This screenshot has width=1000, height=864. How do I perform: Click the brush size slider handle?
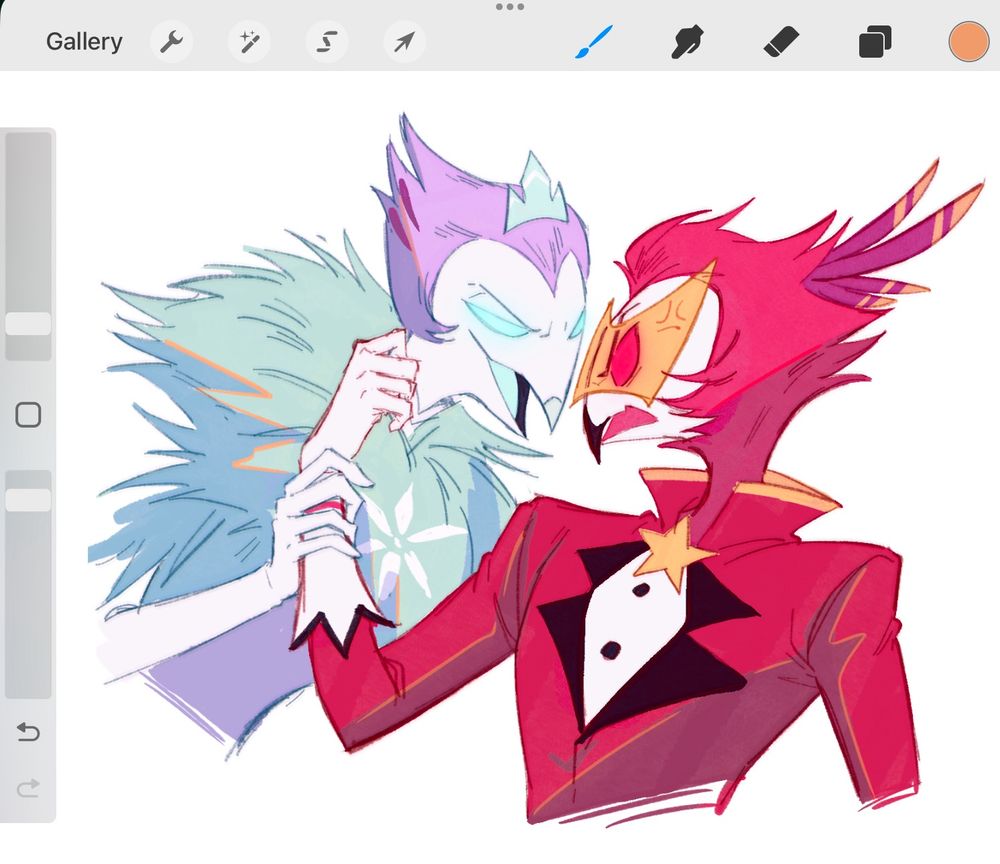pos(28,324)
